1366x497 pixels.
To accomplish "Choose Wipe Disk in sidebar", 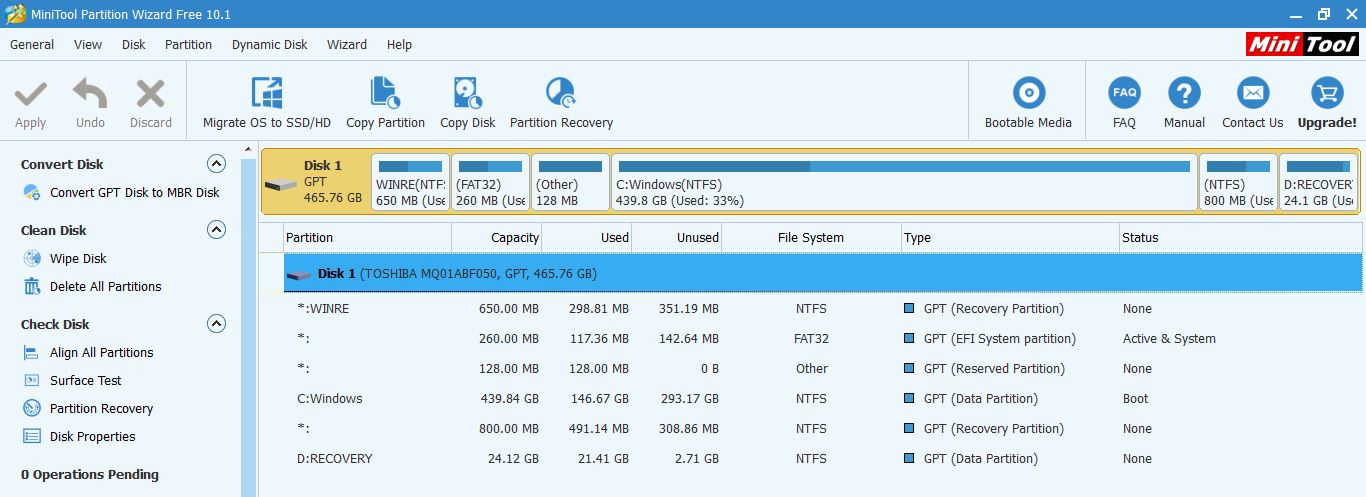I will (78, 258).
